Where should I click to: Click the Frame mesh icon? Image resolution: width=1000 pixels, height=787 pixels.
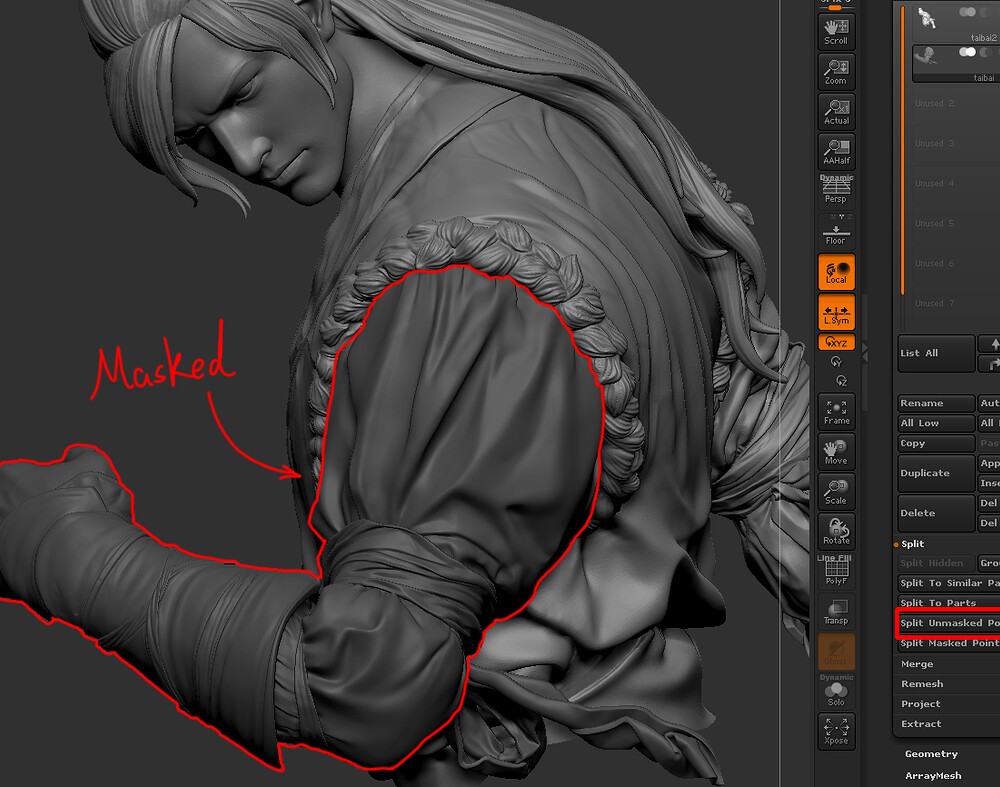pyautogui.click(x=836, y=412)
